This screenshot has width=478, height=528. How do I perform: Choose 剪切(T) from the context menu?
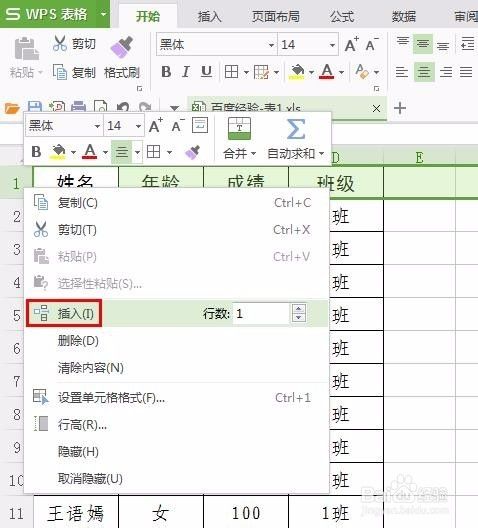176,230
